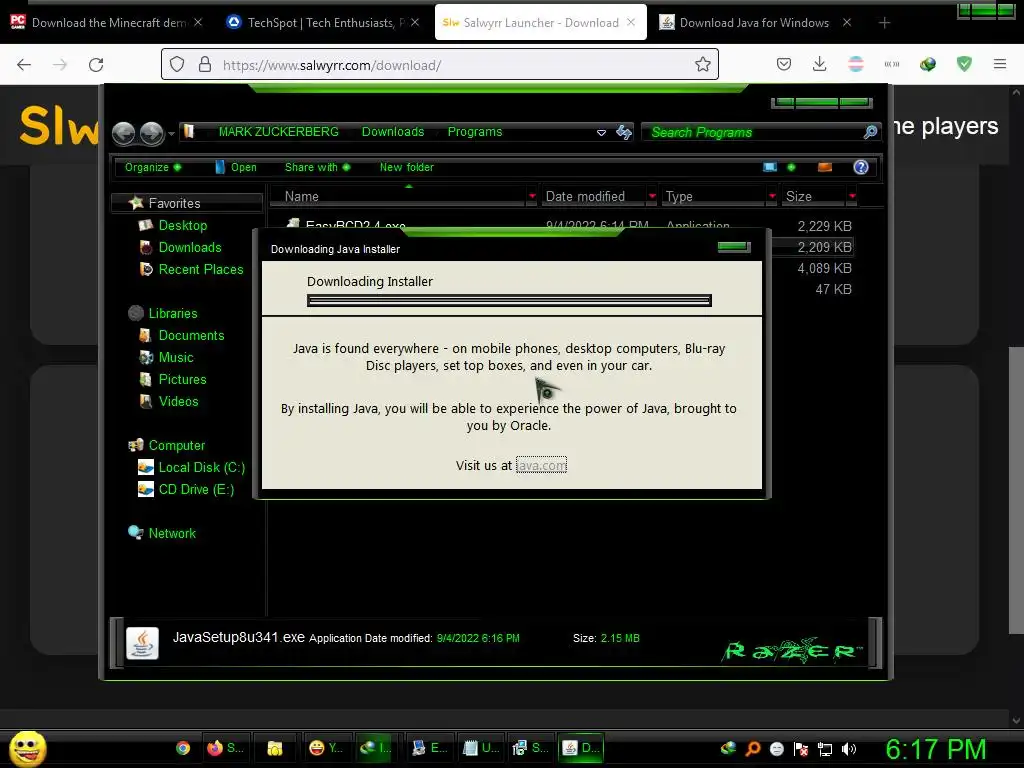Viewport: 1024px width, 768px height.
Task: Bookmark this page with the star
Action: [703, 64]
